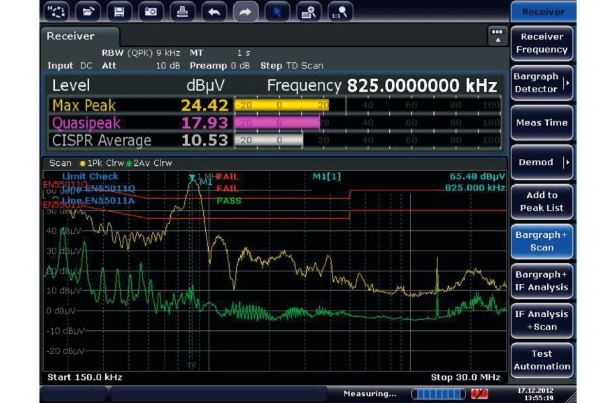
Task: Click the 1Pk Clrw trace label
Action: 102,163
